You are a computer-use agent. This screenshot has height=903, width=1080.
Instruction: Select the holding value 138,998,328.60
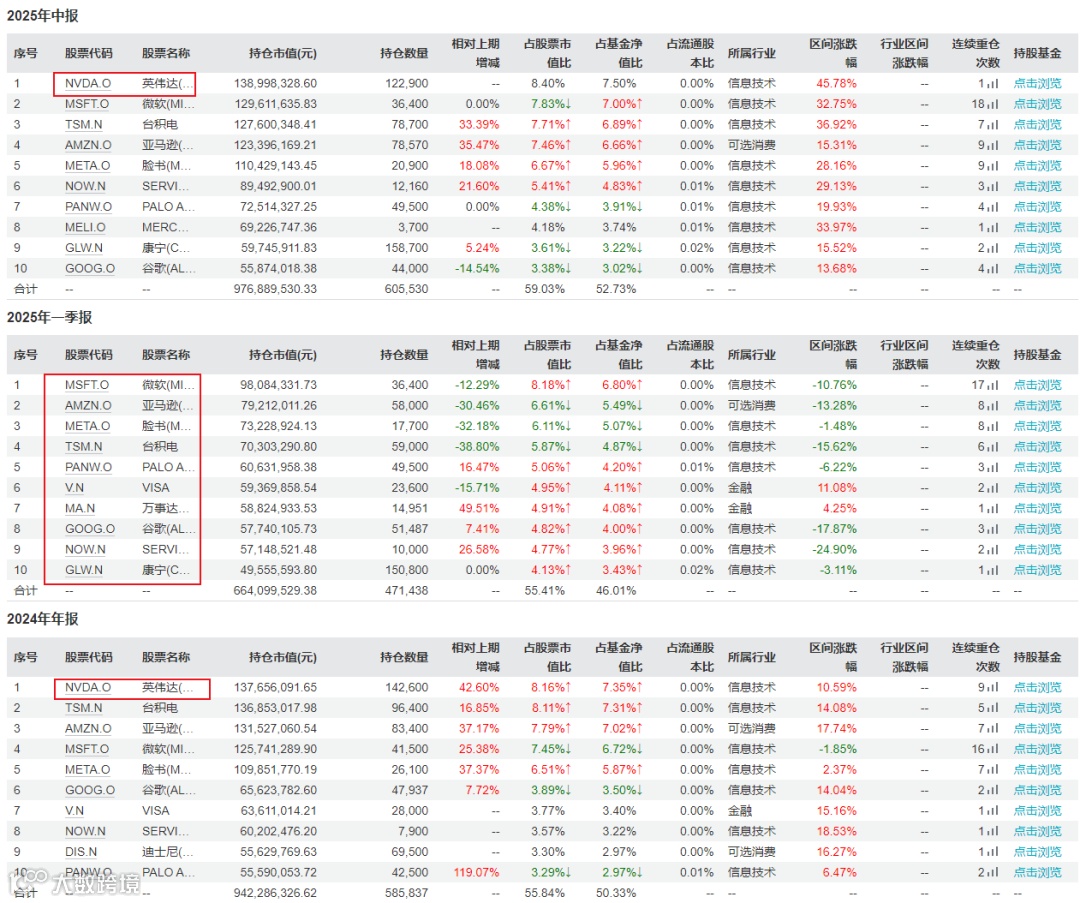(x=276, y=83)
